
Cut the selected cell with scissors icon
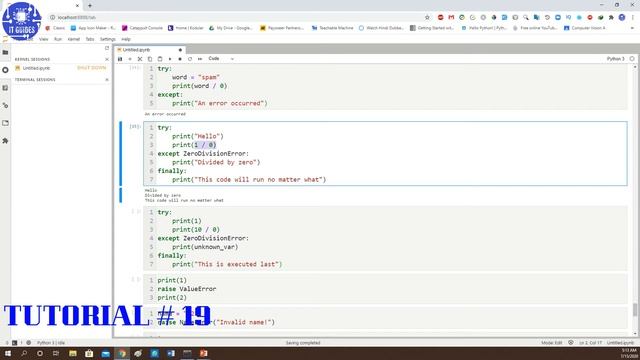[x=140, y=59]
